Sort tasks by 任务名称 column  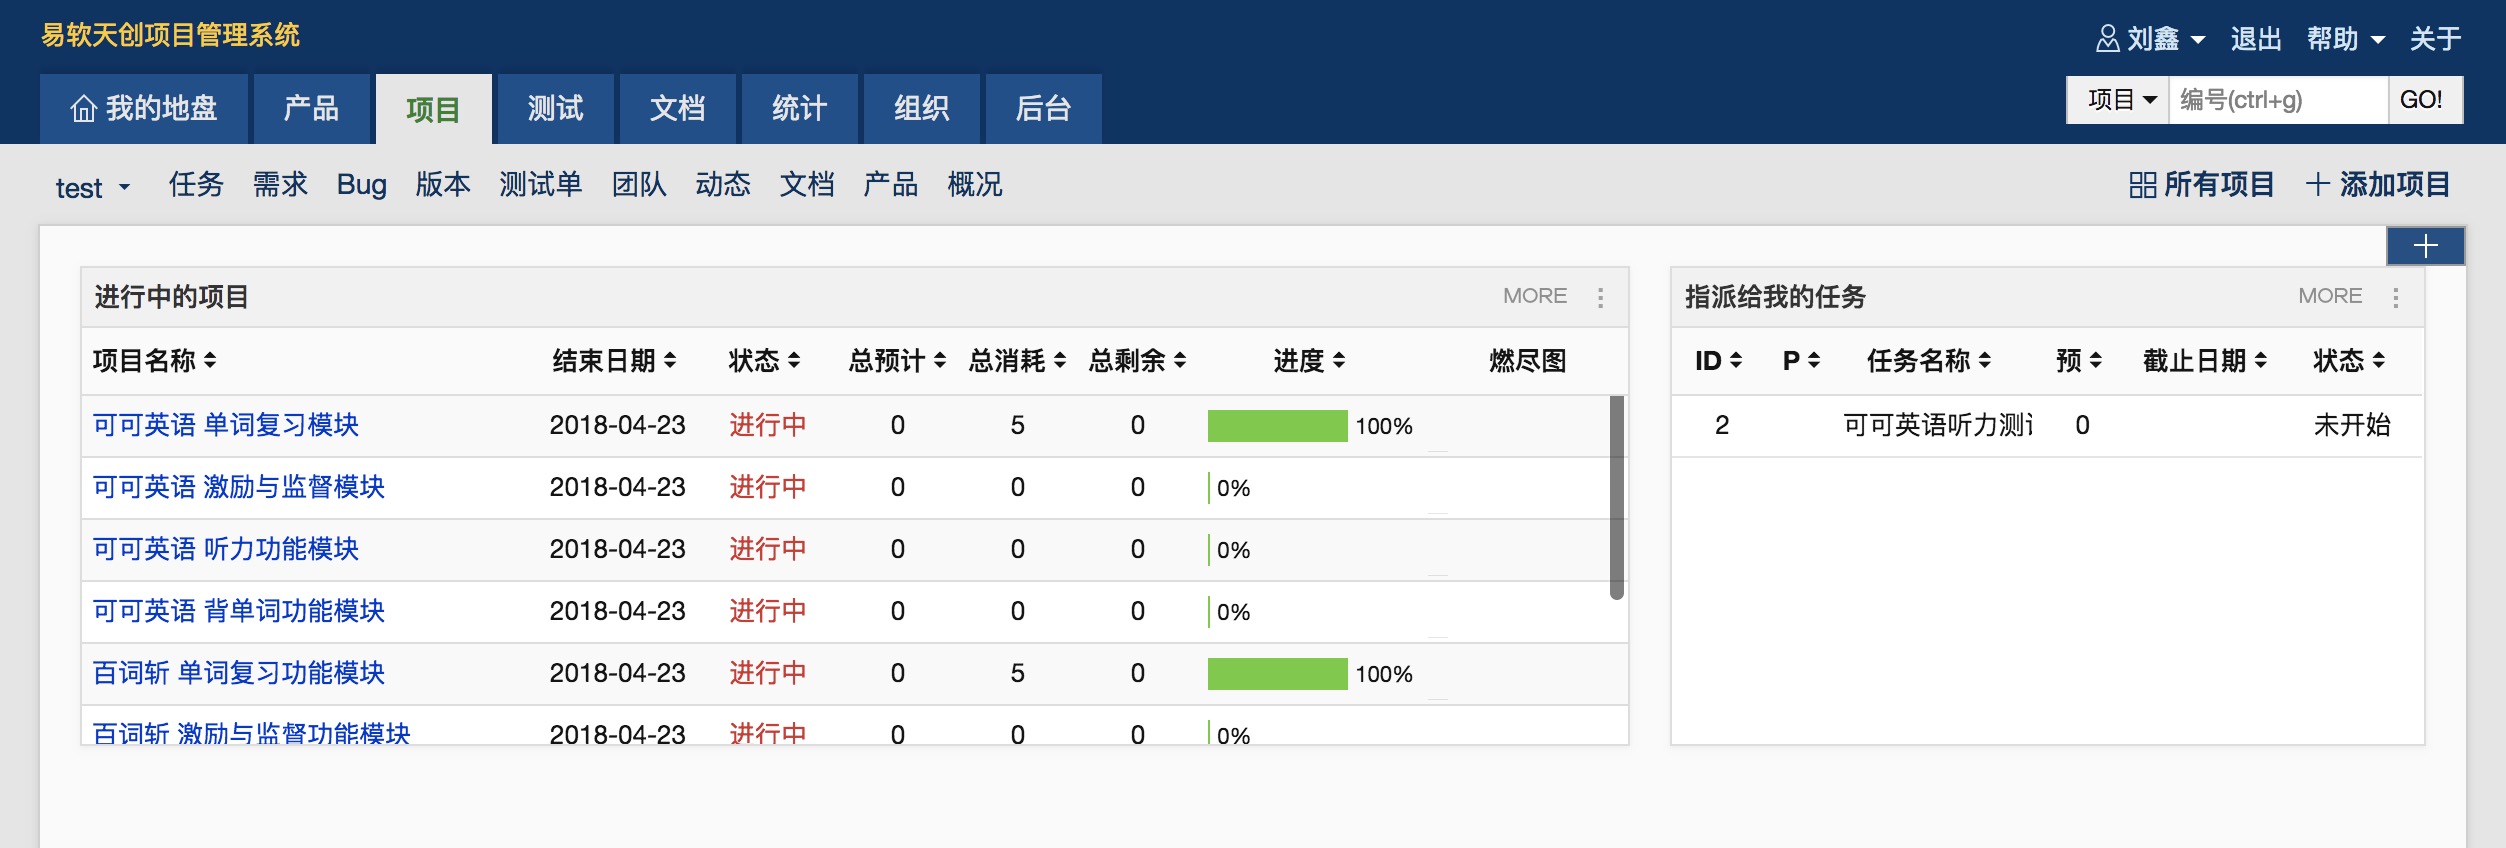pyautogui.click(x=1929, y=361)
